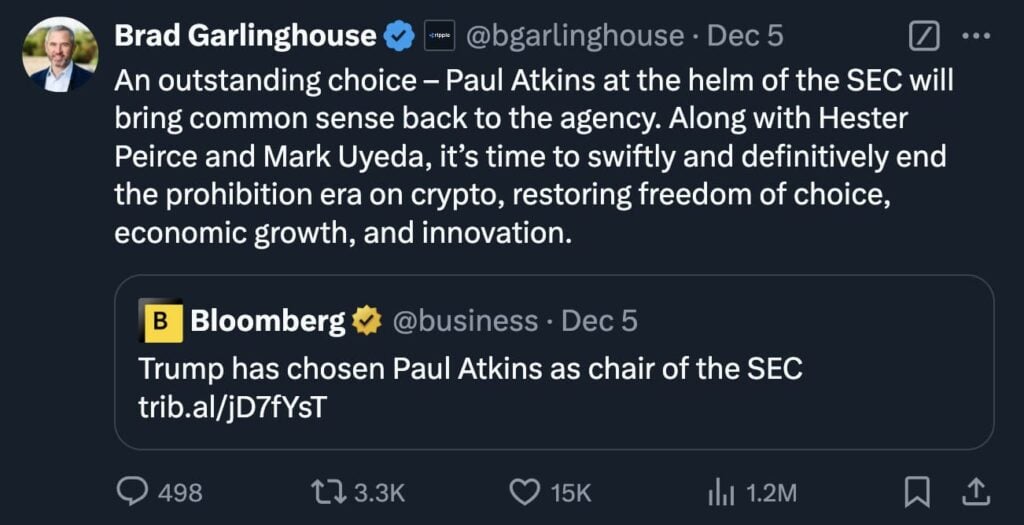Open the trib.al/jD7fYsT link
This screenshot has height=525, width=1024.
pyautogui.click(x=231, y=407)
